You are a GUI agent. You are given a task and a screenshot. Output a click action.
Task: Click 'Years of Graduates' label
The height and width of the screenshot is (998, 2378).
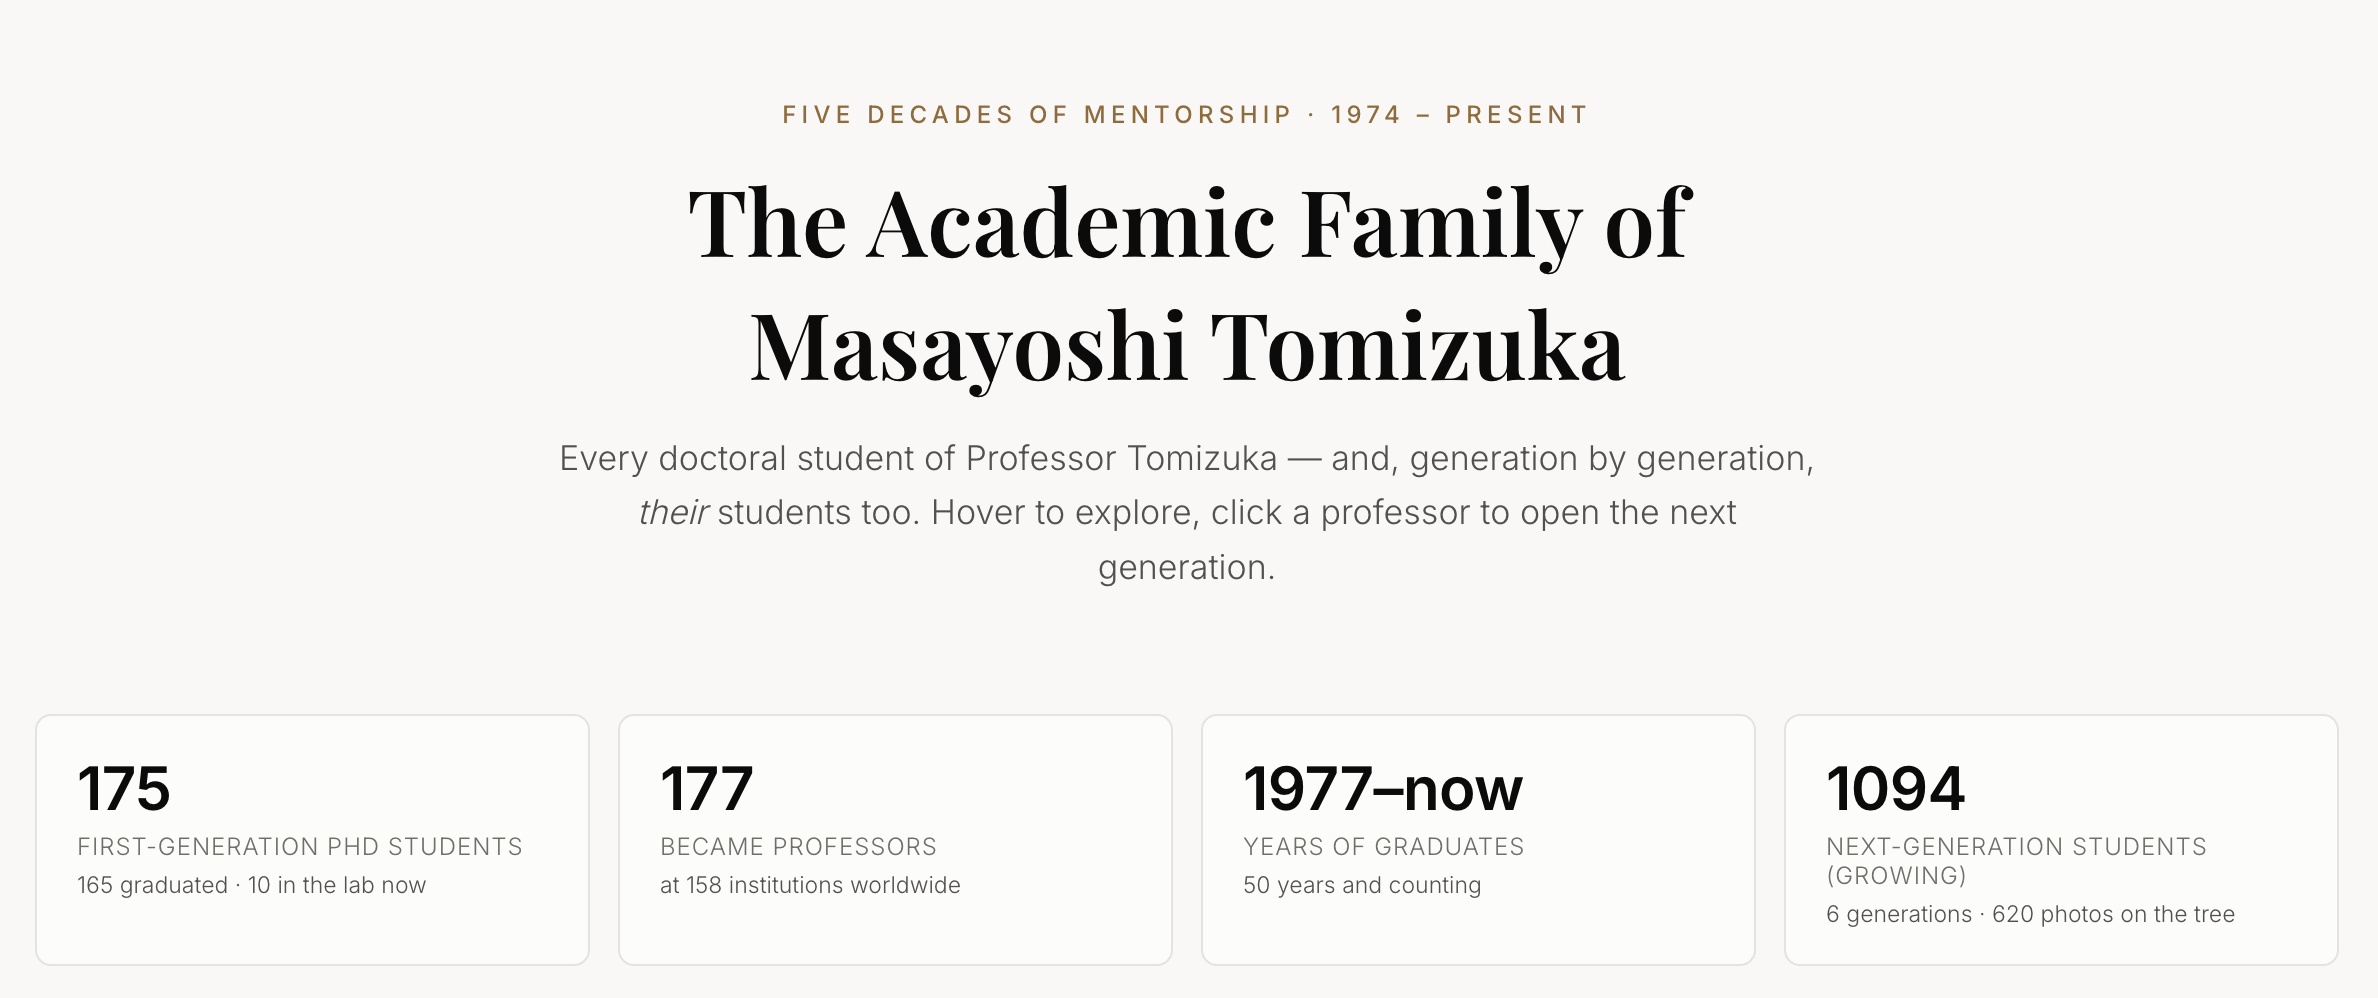[x=1384, y=847]
